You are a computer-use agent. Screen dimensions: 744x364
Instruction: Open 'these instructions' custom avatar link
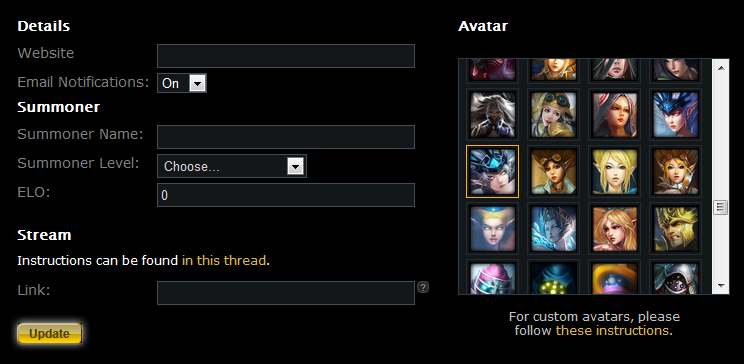tap(613, 330)
